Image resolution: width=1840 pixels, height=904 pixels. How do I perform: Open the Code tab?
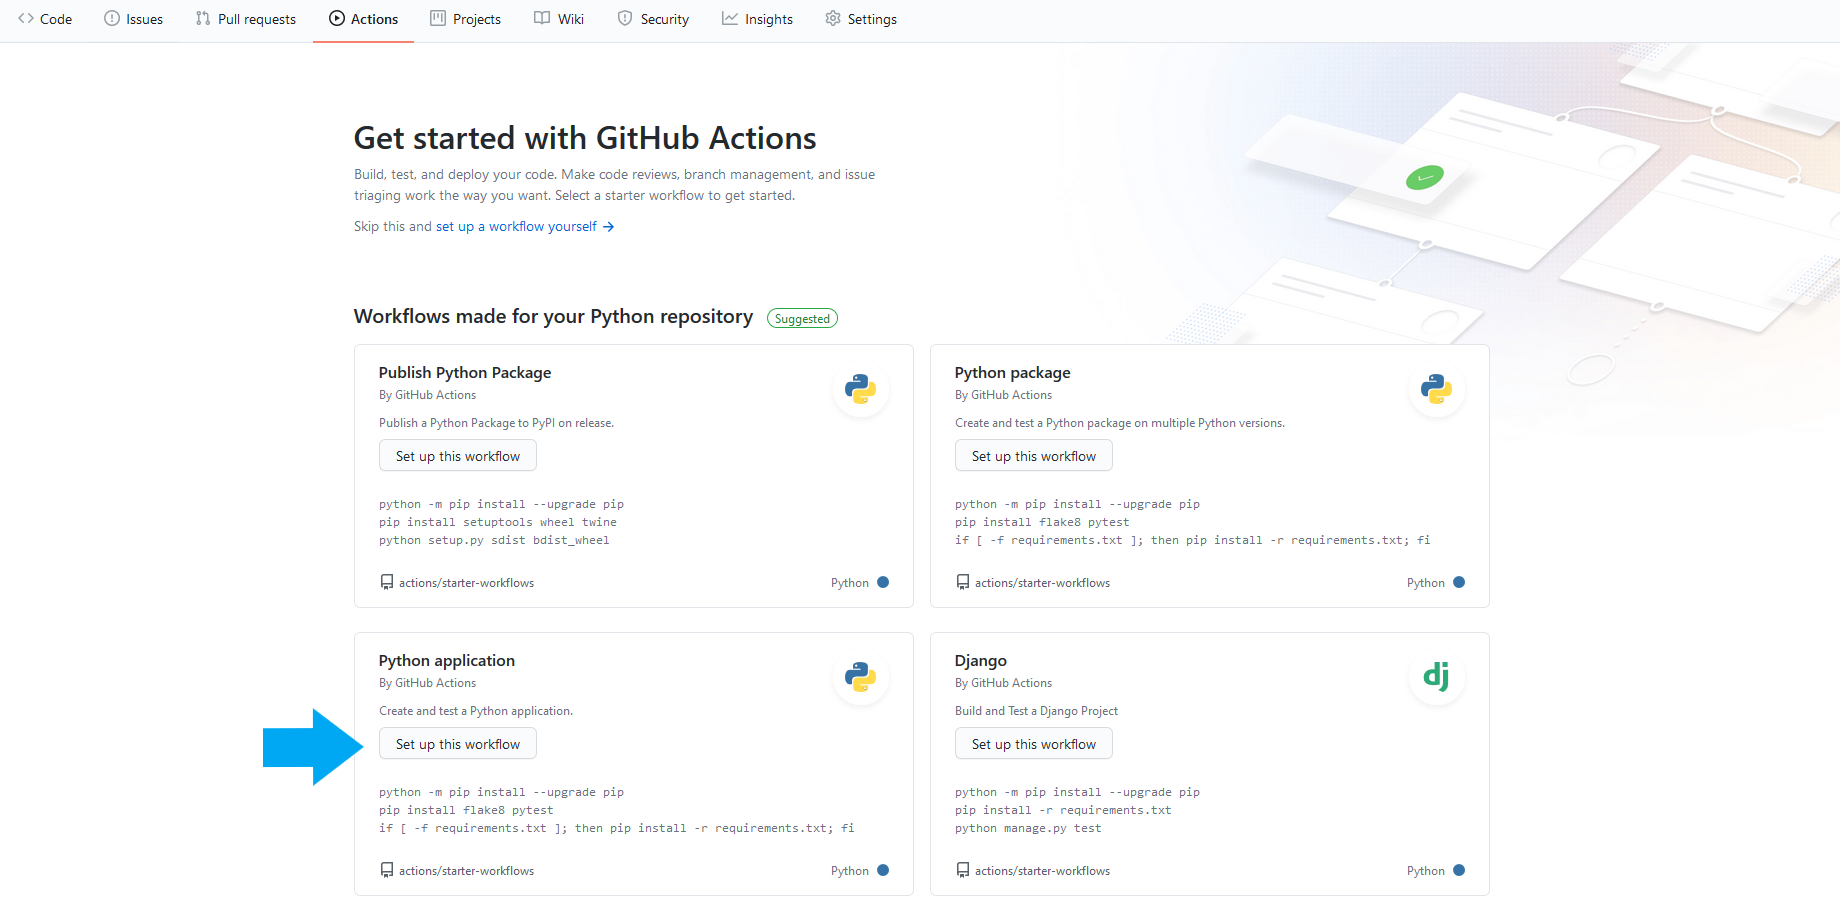pos(45,19)
